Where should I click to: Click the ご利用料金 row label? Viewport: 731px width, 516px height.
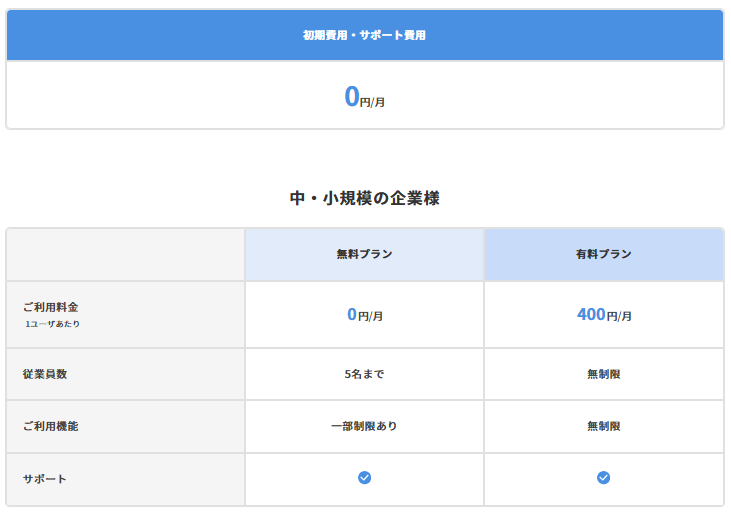click(50, 307)
